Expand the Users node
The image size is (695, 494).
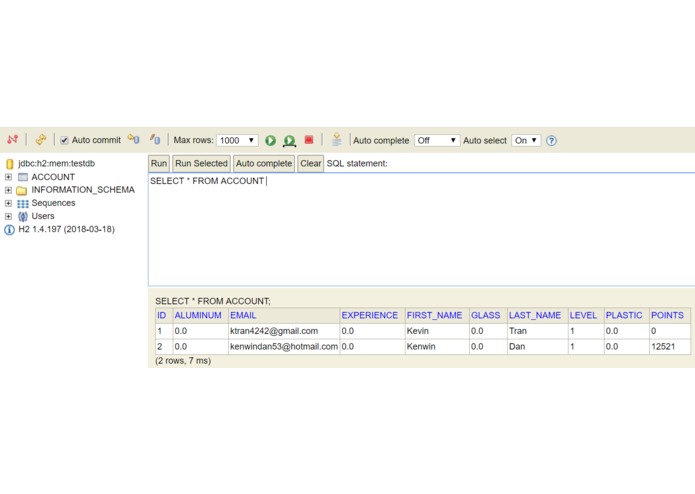(8, 216)
